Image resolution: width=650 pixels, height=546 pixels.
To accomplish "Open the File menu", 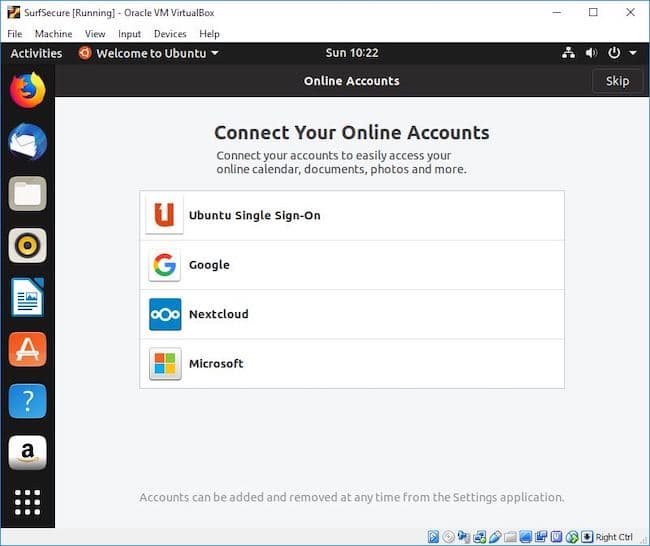I will point(15,34).
